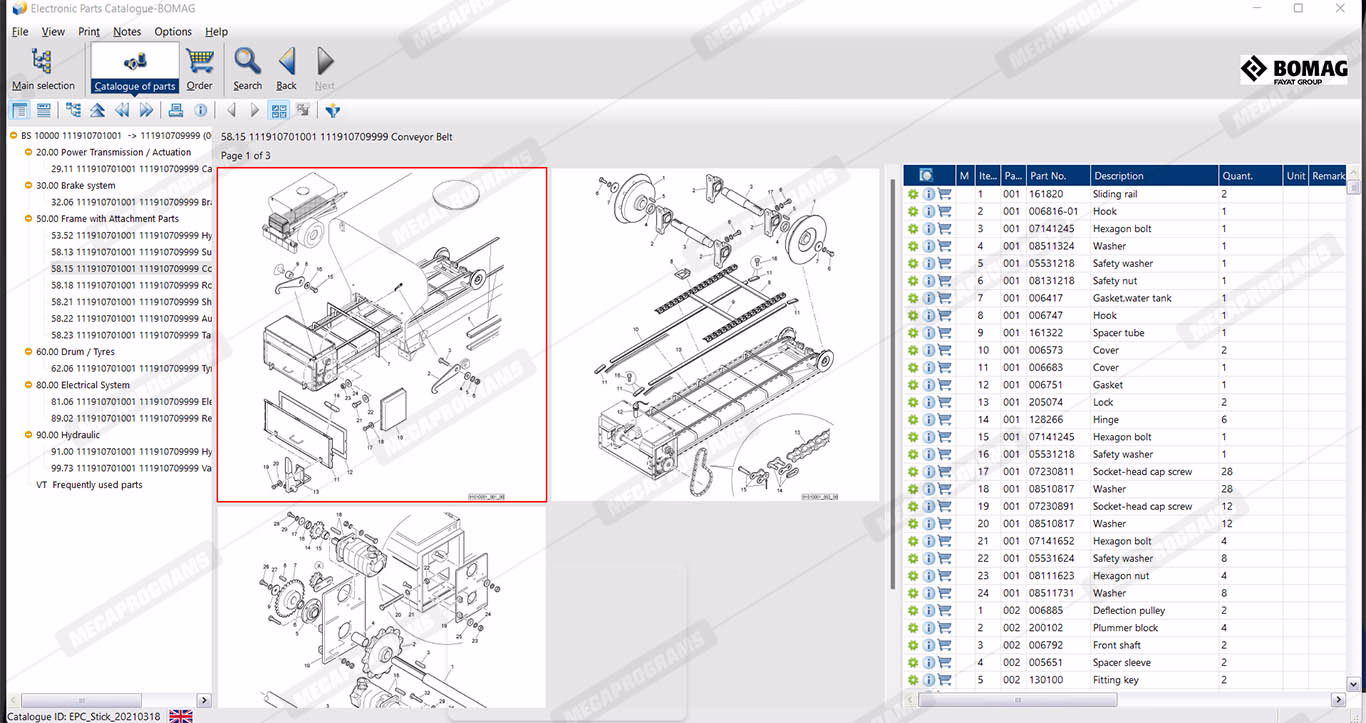Image resolution: width=1366 pixels, height=723 pixels.
Task: Collapse the 50.00 Frame with Attachment Parts node
Action: tap(28, 219)
